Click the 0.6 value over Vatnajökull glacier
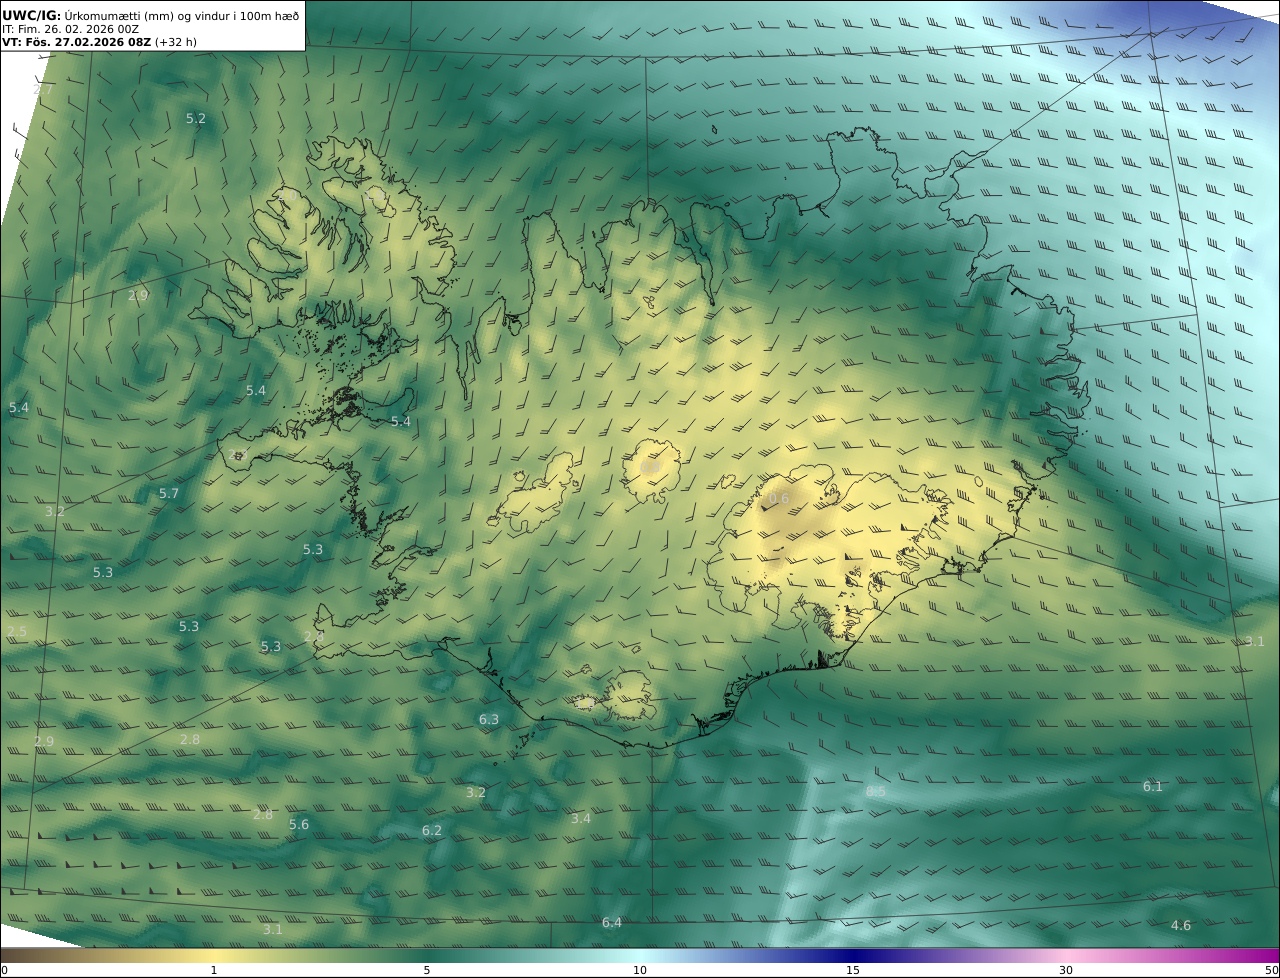 [x=779, y=498]
